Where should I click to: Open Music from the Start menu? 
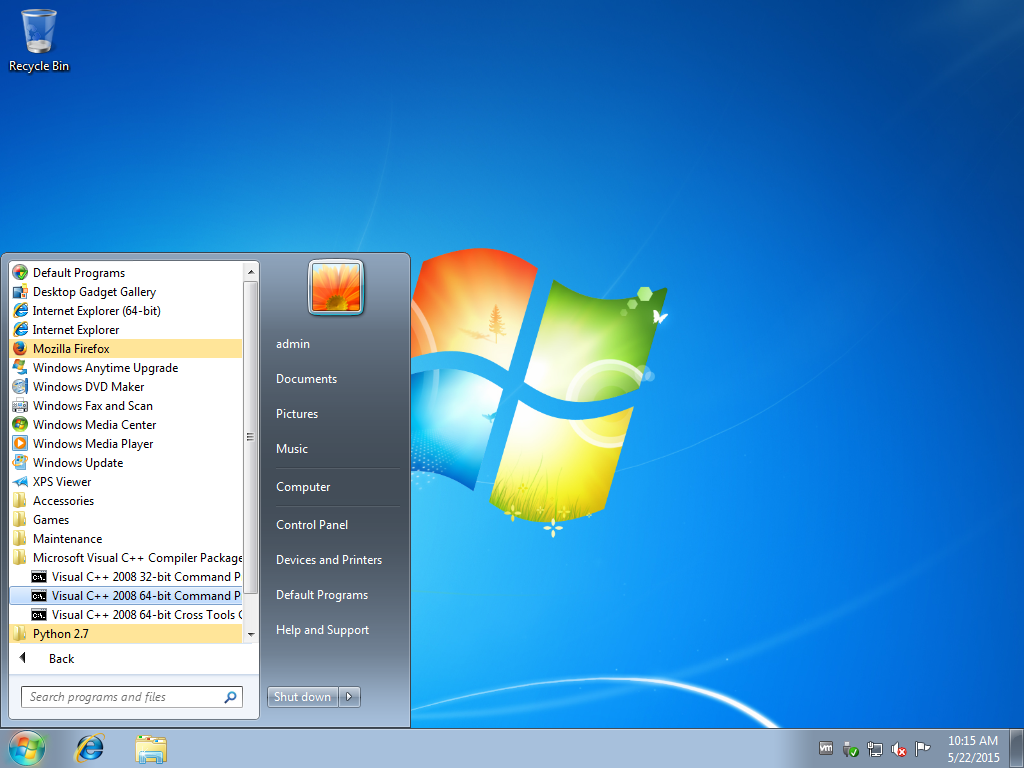(x=291, y=449)
